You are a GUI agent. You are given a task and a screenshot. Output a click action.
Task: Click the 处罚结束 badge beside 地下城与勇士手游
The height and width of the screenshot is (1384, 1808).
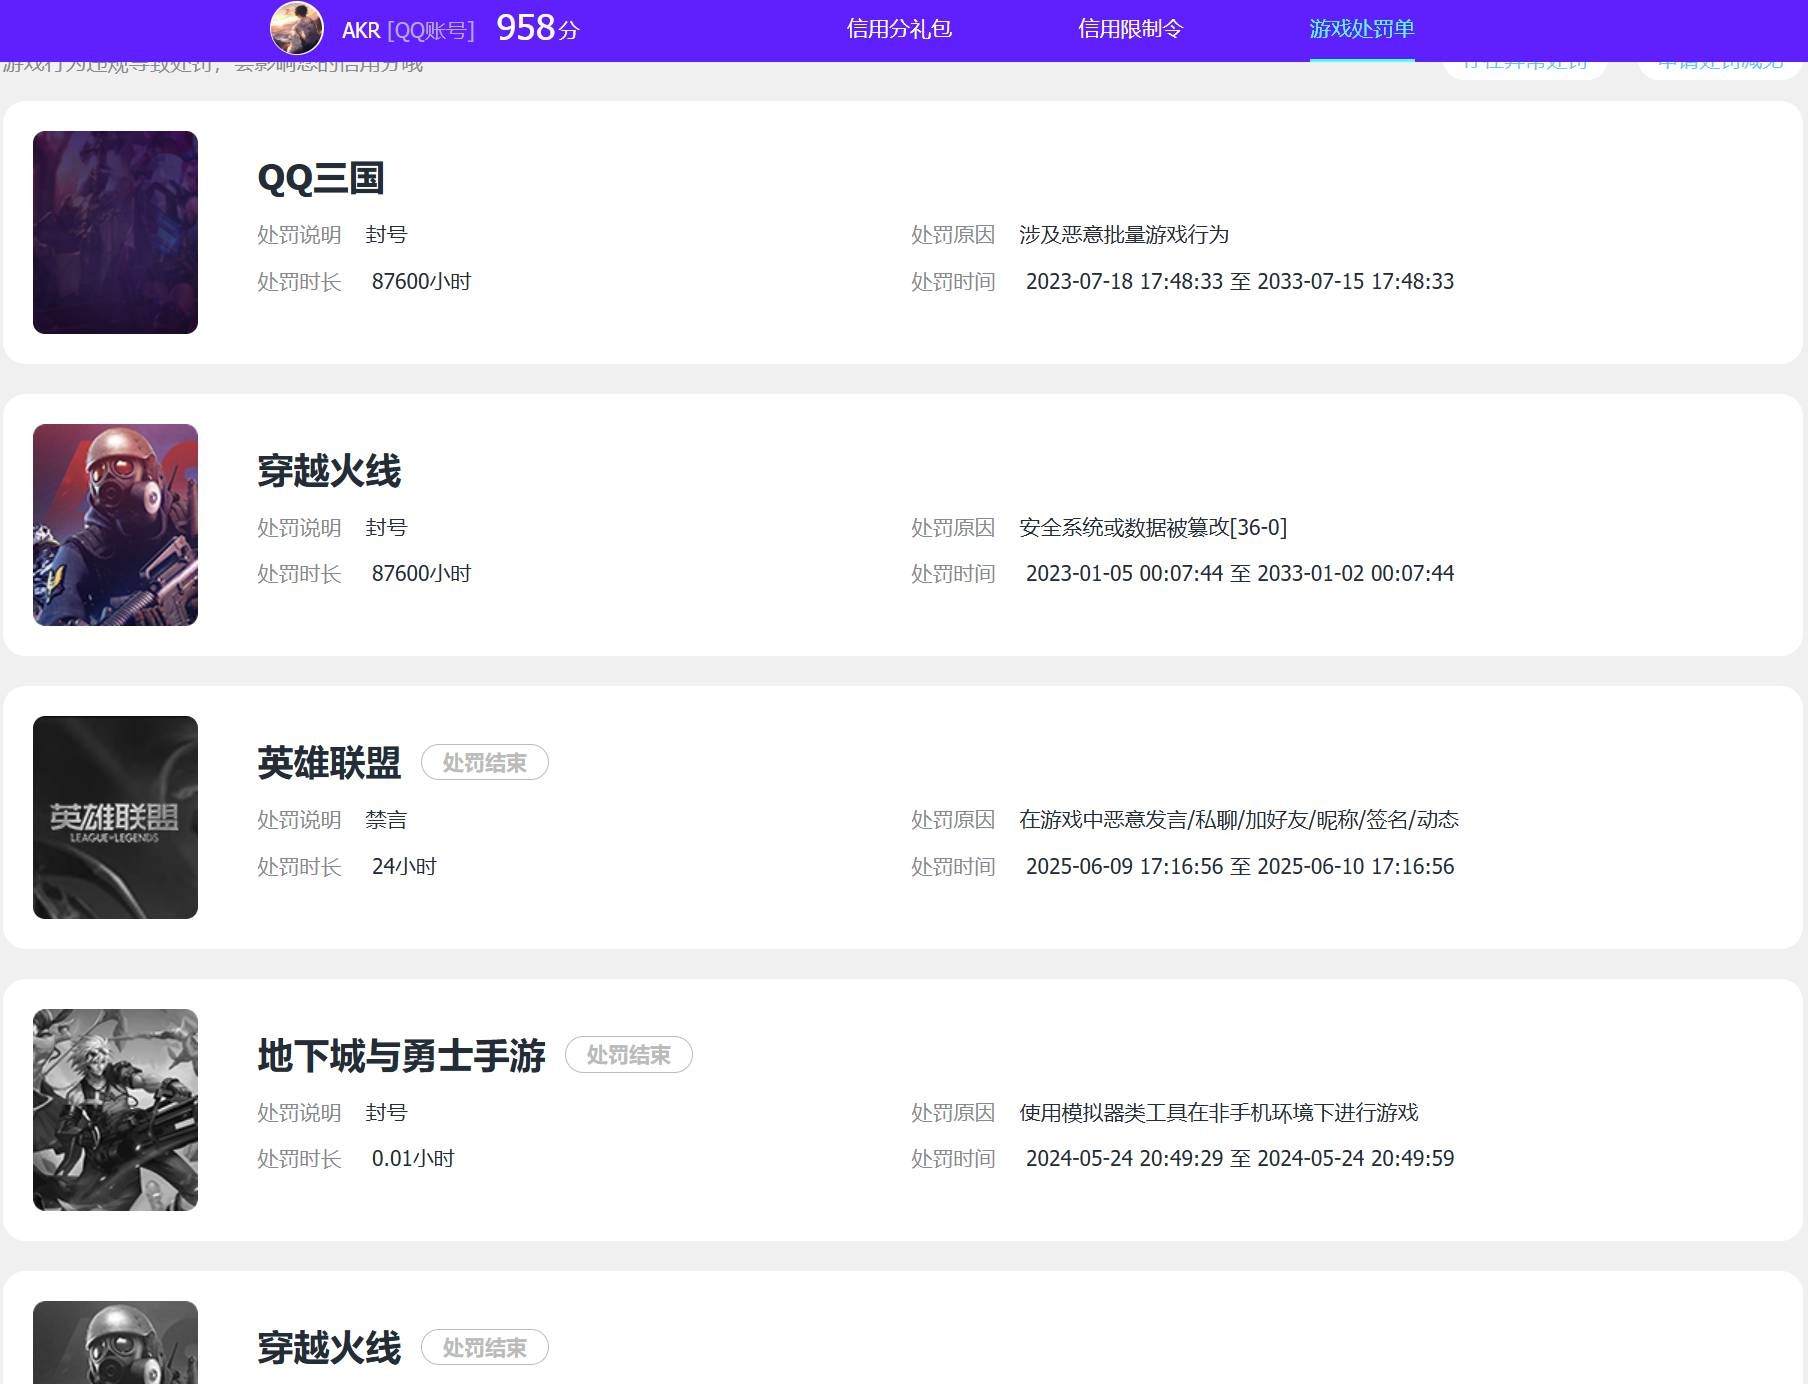pyautogui.click(x=629, y=1055)
